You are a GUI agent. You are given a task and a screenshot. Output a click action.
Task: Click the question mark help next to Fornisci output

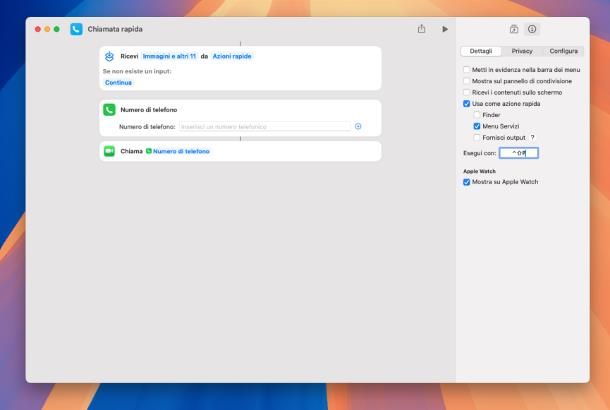tap(532, 137)
